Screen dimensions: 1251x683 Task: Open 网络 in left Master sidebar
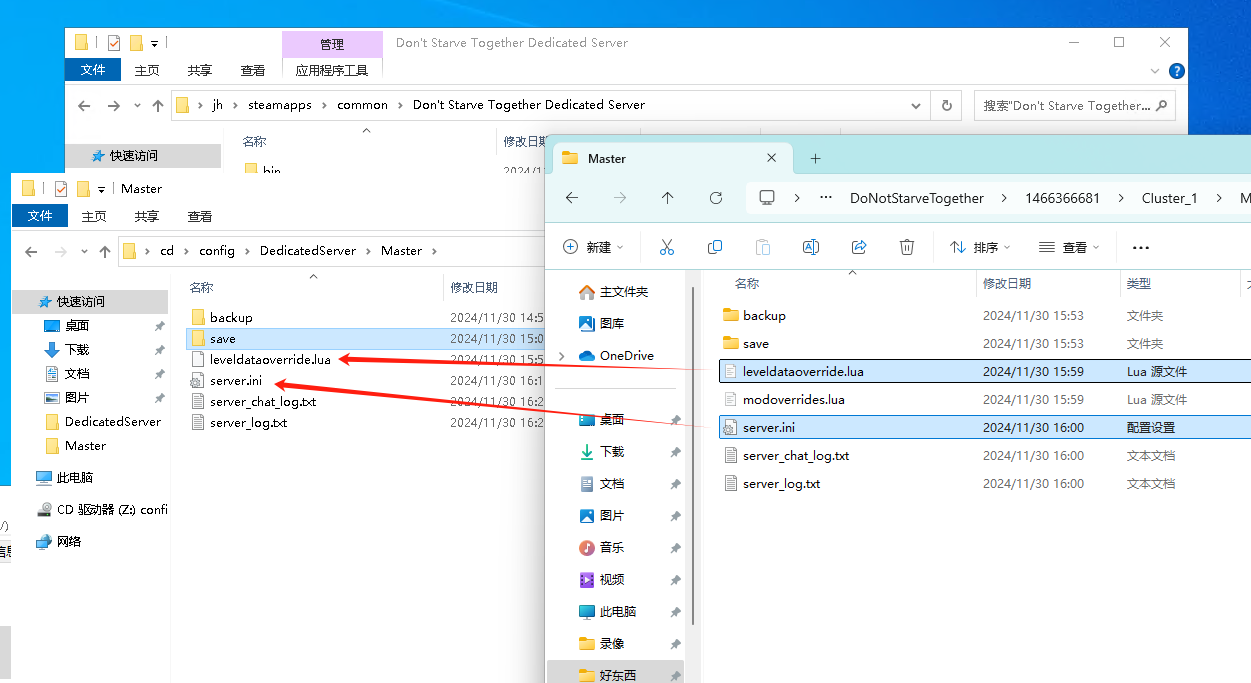[x=58, y=542]
